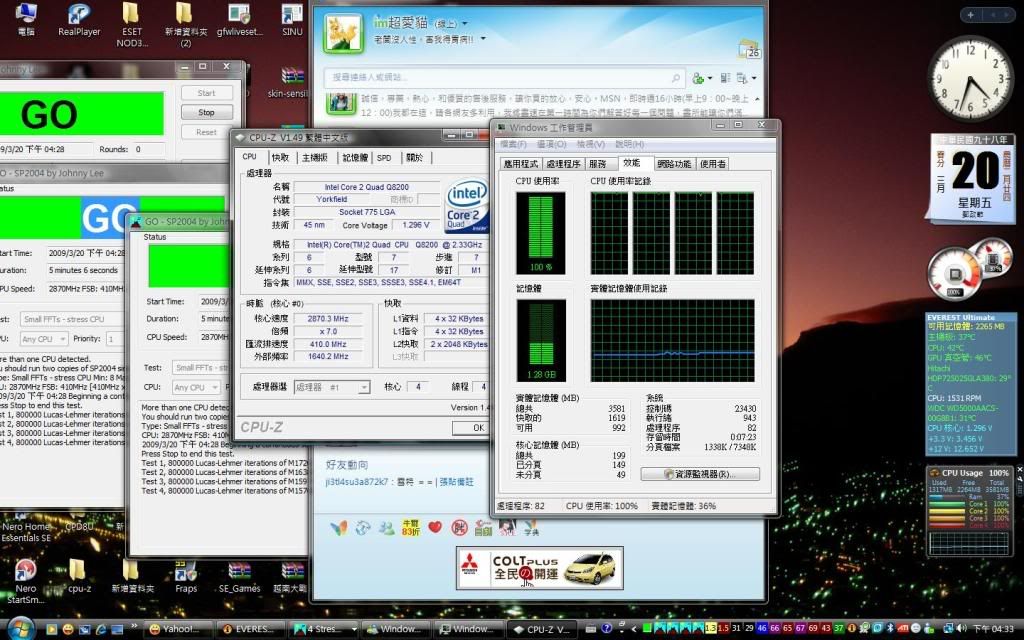Click the Messenger user avatar picture
The width and height of the screenshot is (1024, 640).
[343, 33]
